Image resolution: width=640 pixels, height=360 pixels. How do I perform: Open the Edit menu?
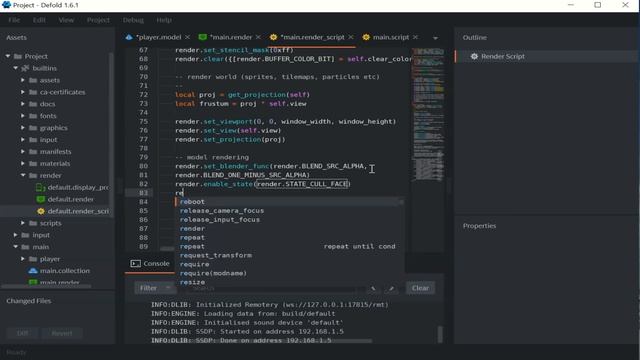pos(39,20)
